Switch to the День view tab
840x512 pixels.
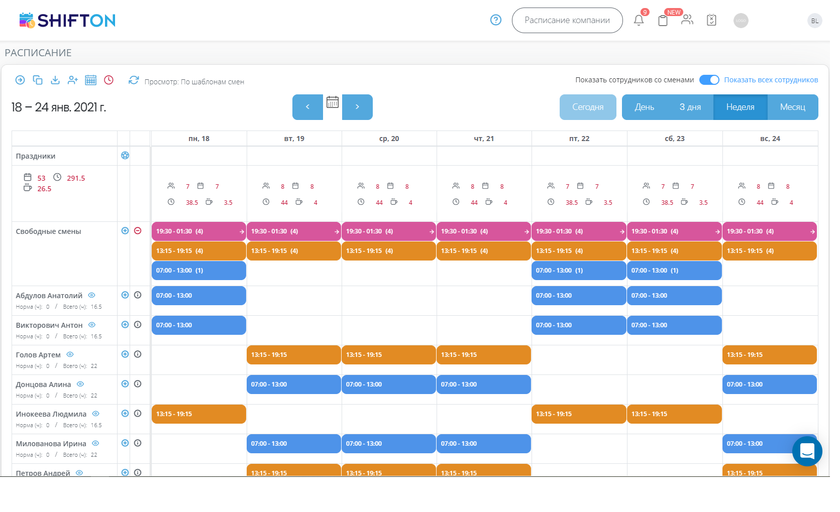[644, 107]
